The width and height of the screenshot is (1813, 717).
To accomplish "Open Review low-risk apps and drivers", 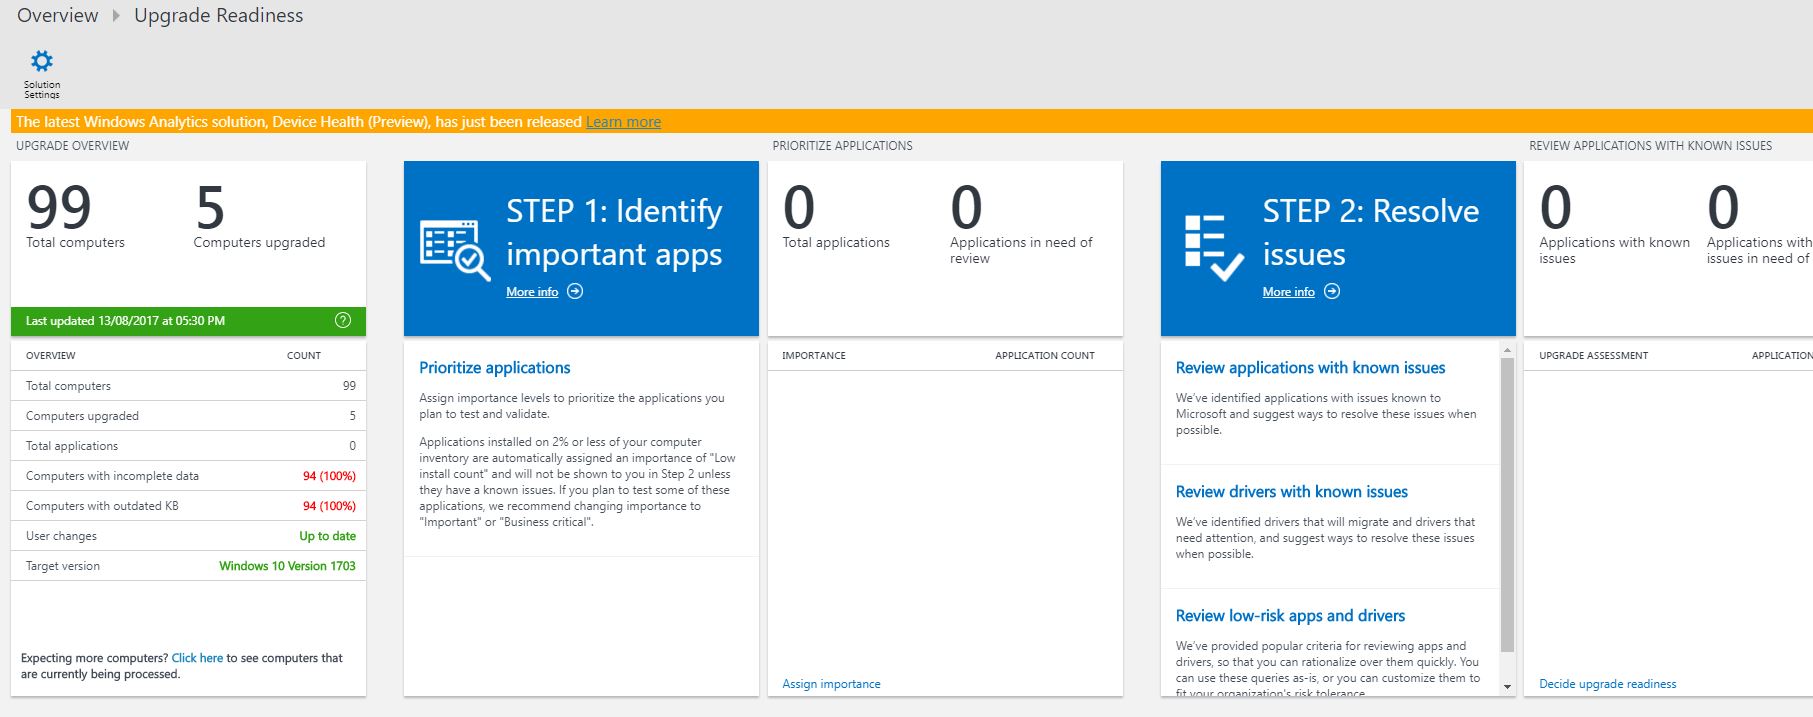I will coord(1291,616).
